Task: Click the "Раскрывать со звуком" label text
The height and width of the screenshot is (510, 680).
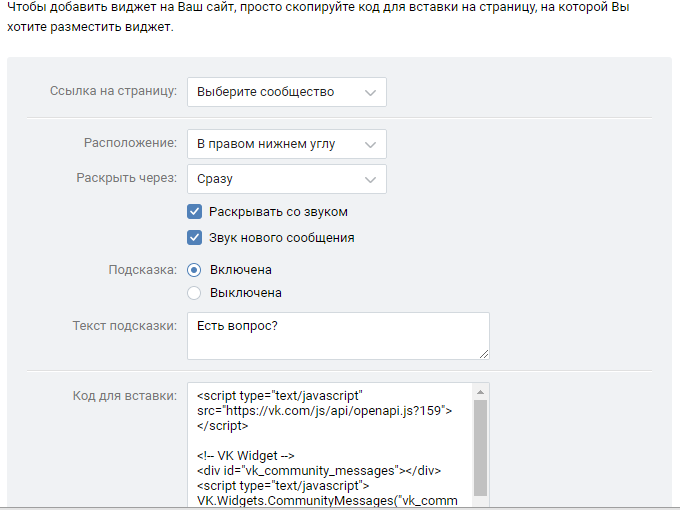Action: (278, 212)
